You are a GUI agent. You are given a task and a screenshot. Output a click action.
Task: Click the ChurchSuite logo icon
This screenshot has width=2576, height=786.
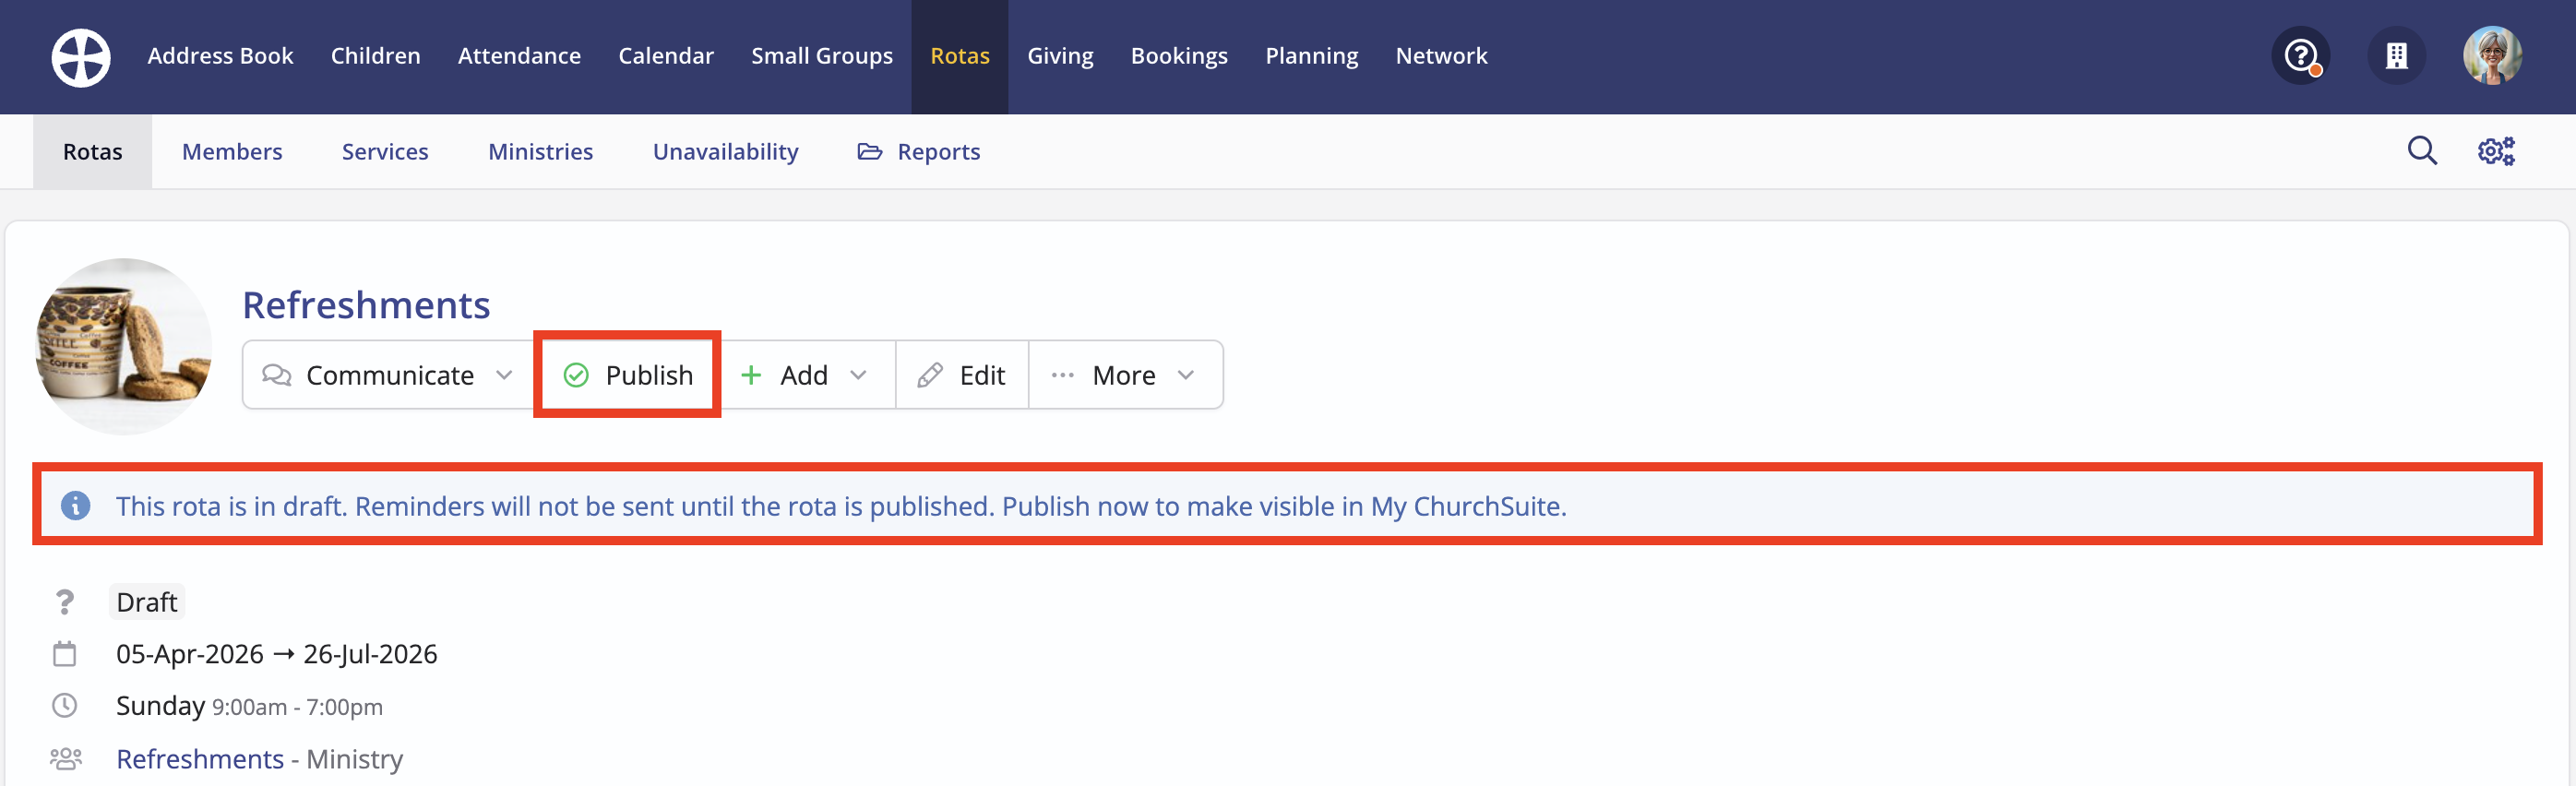pos(81,56)
